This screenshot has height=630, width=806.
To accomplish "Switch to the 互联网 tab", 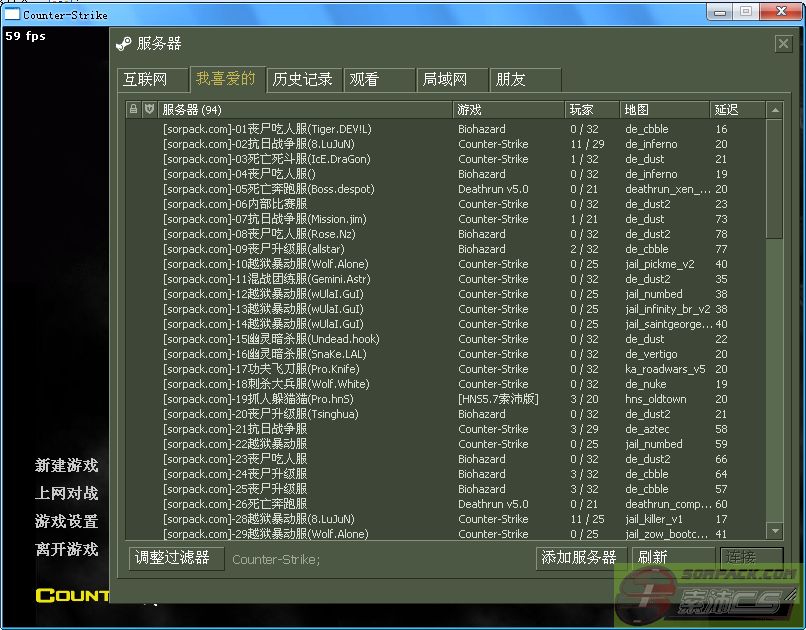I will 145,80.
